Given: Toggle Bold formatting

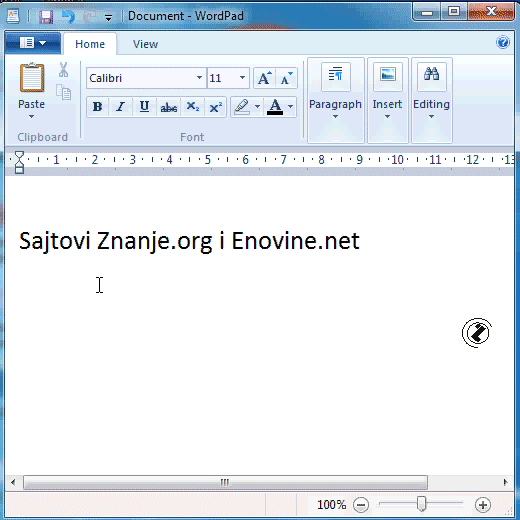Looking at the screenshot, I should click(97, 107).
